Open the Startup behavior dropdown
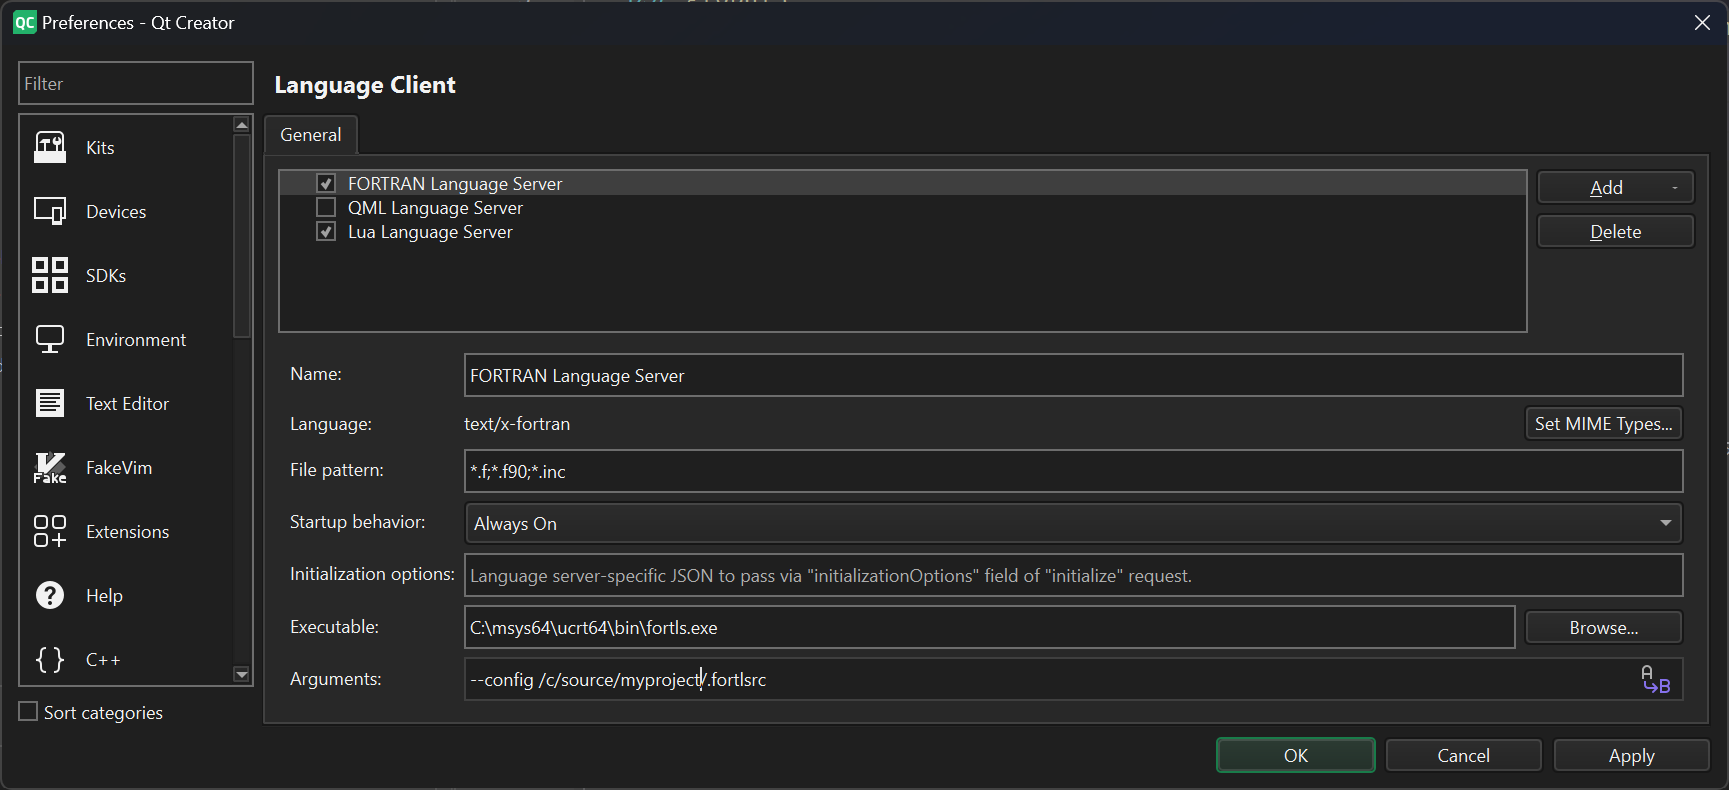1729x790 pixels. (1074, 523)
